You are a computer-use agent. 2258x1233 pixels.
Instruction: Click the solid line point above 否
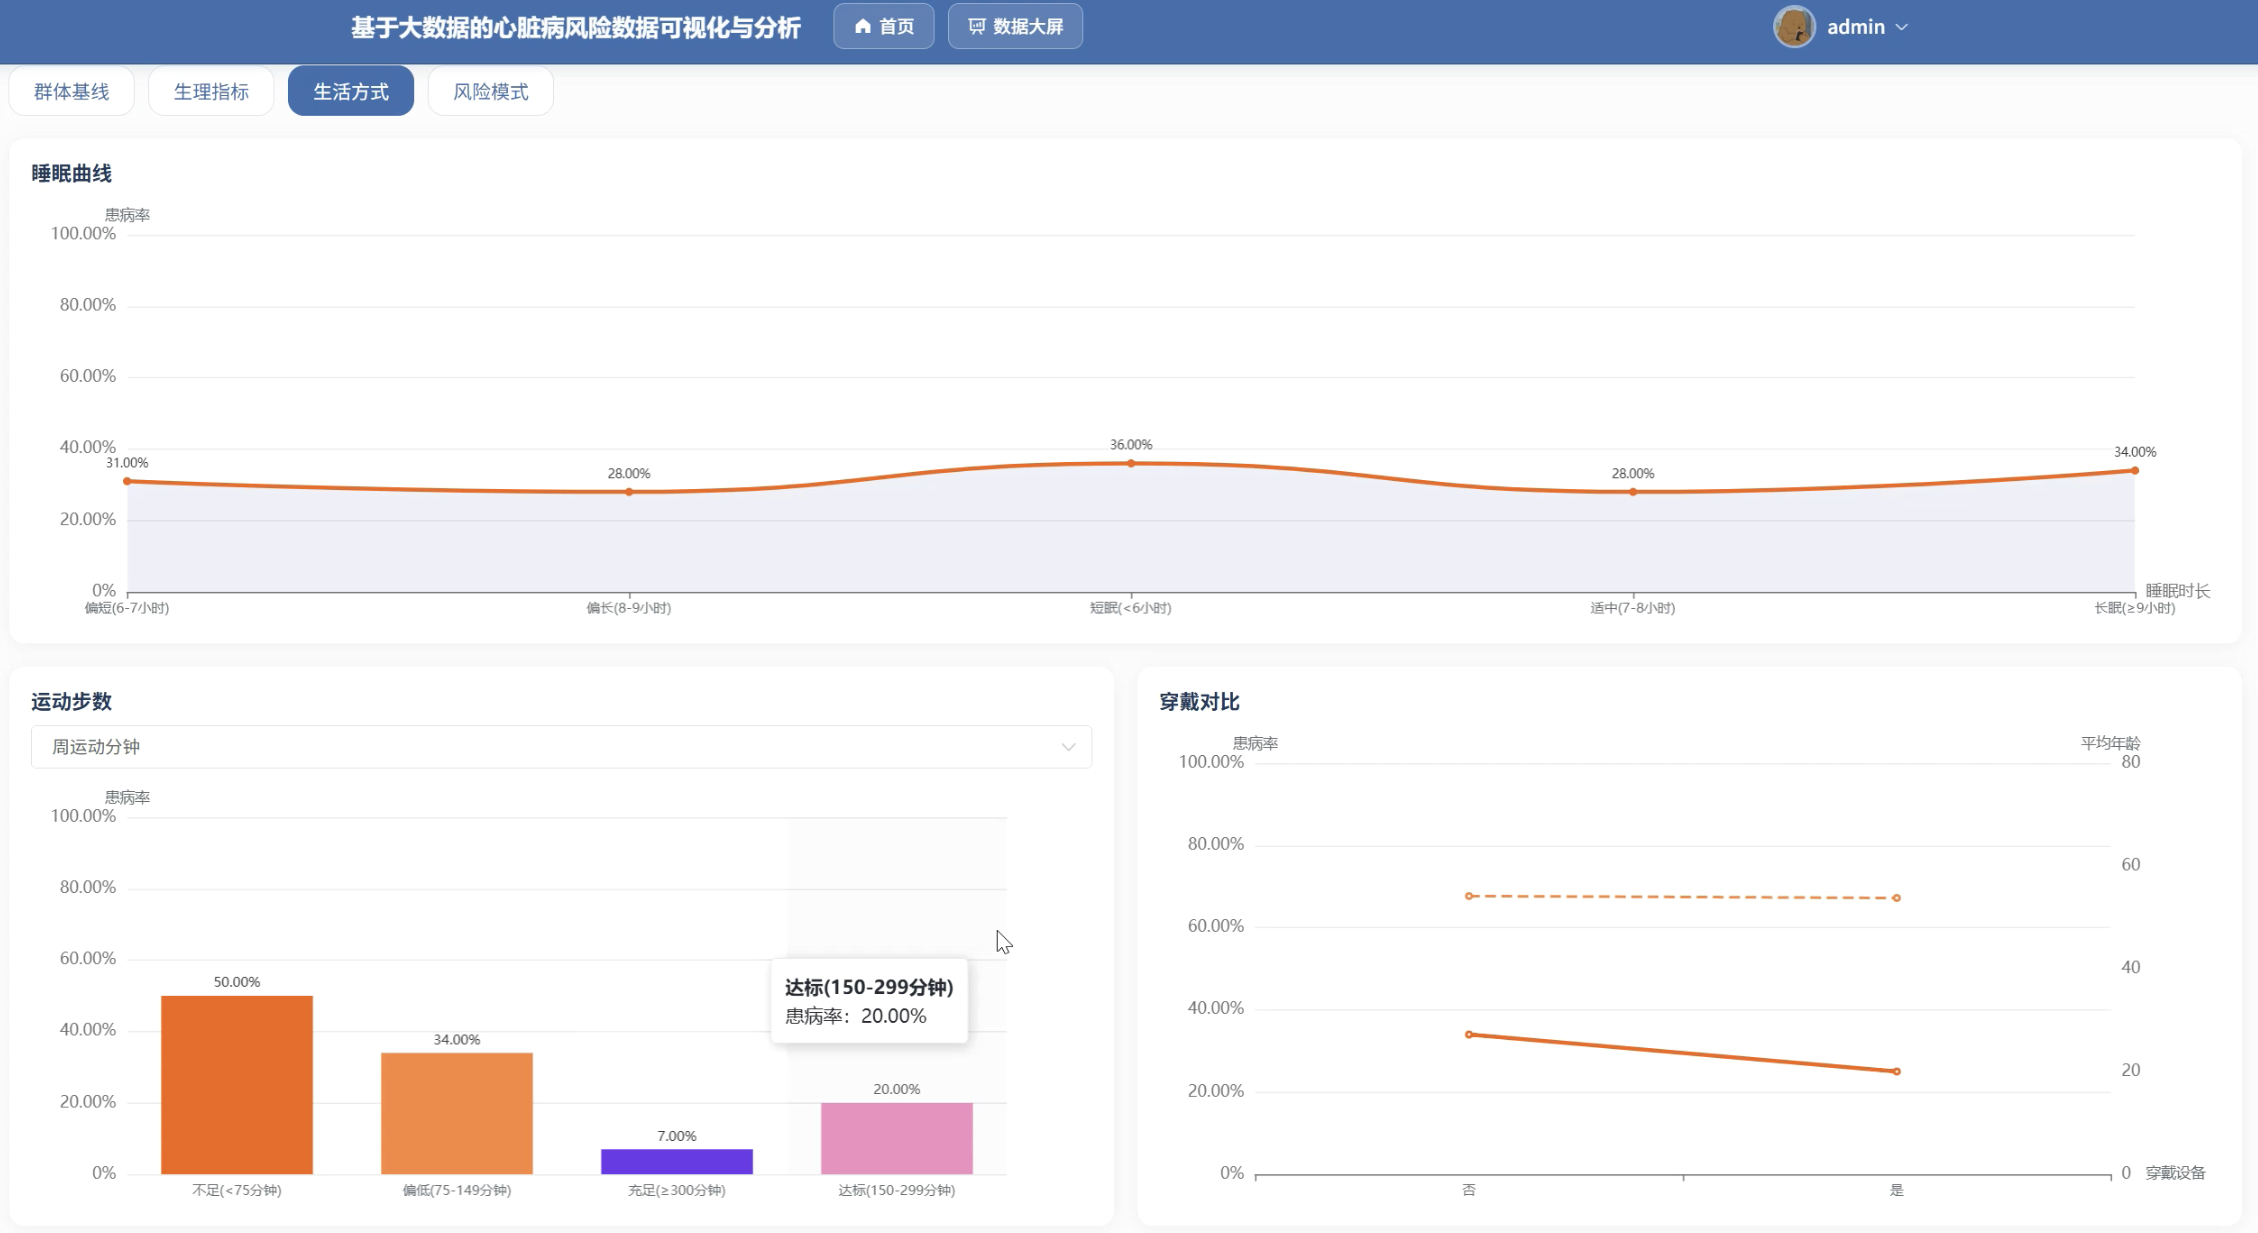pyautogui.click(x=1469, y=1034)
